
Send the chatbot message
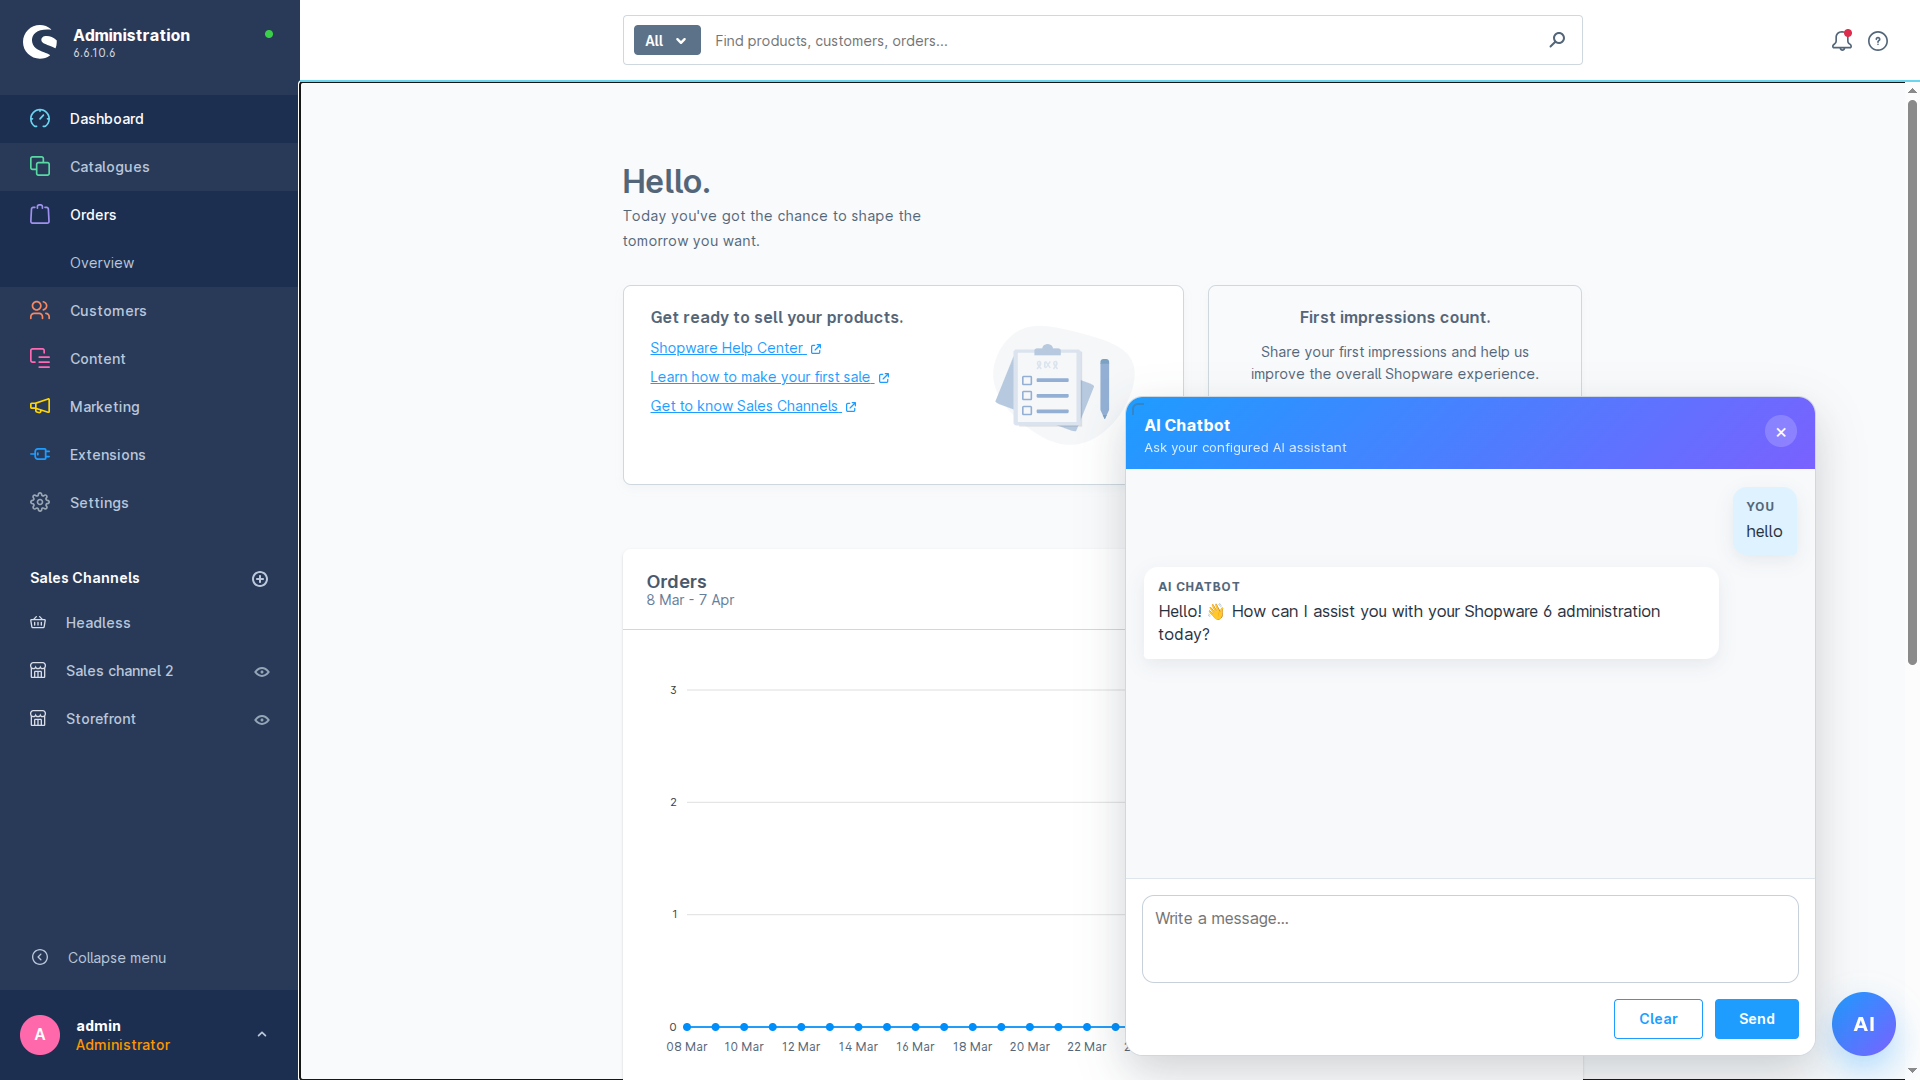point(1757,1019)
